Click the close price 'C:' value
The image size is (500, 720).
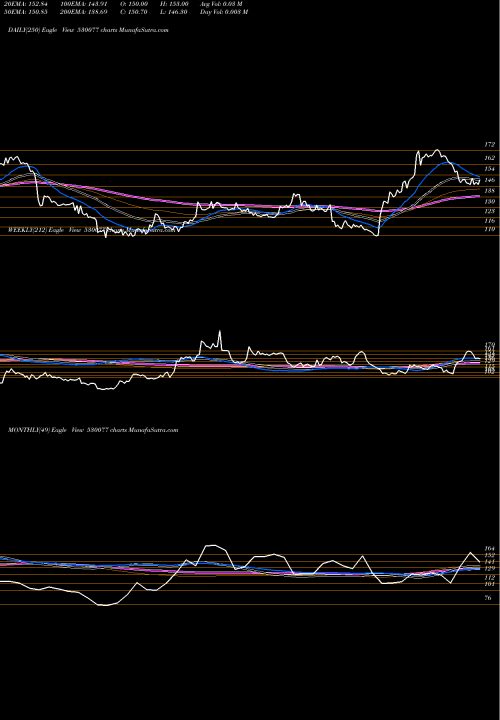[135, 12]
